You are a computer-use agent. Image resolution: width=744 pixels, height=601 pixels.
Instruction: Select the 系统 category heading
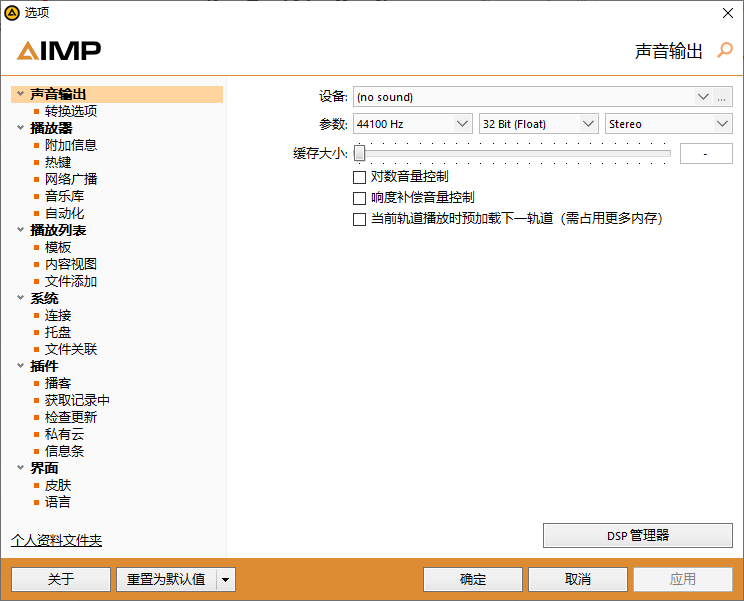[44, 298]
